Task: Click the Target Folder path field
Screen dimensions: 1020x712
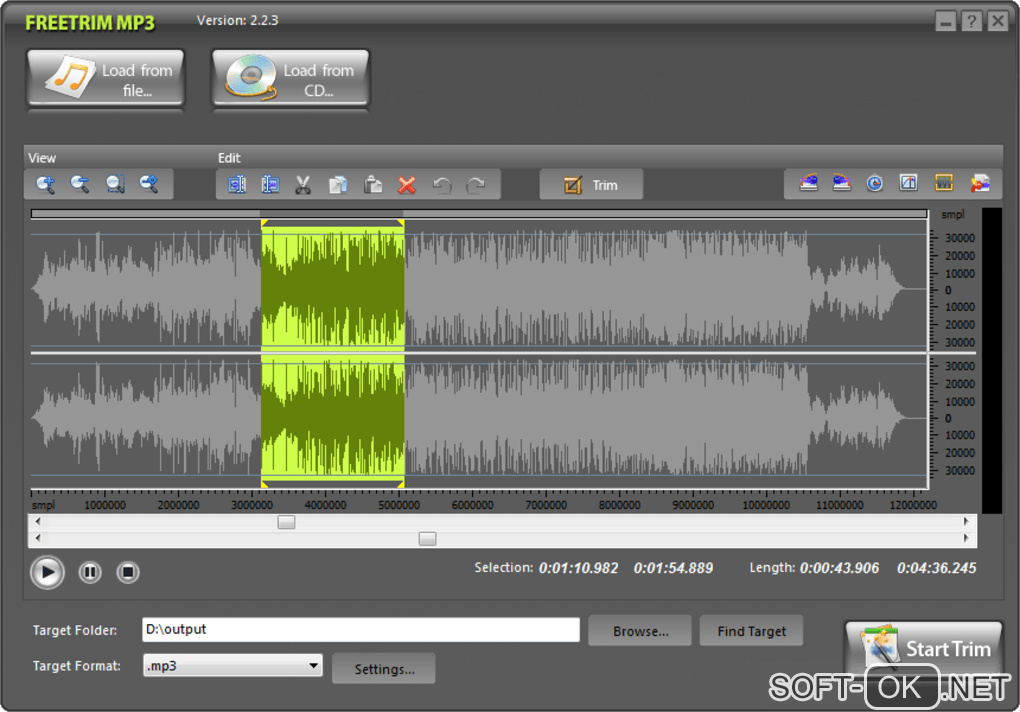Action: pos(361,629)
